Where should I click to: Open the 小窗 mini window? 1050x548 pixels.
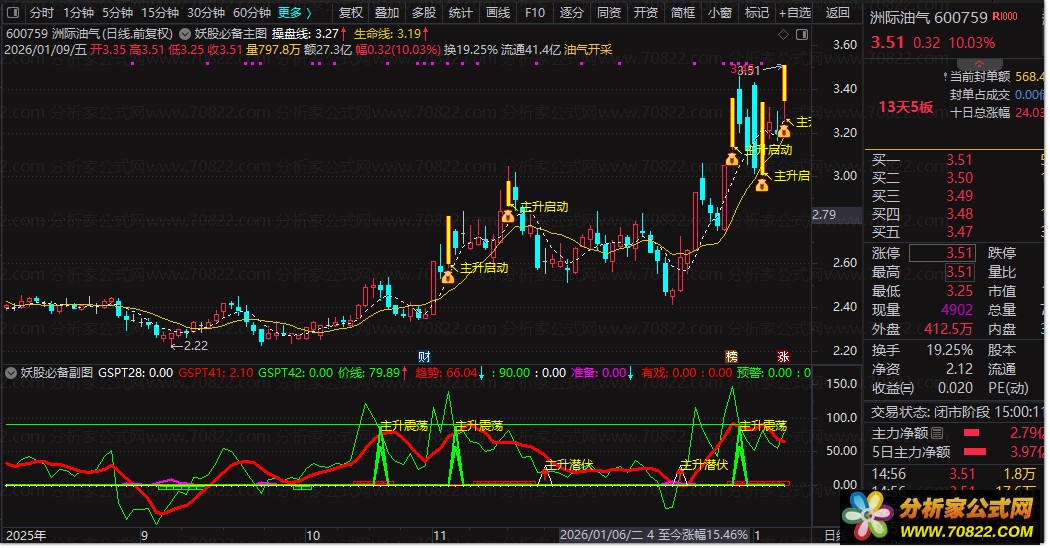(x=720, y=13)
